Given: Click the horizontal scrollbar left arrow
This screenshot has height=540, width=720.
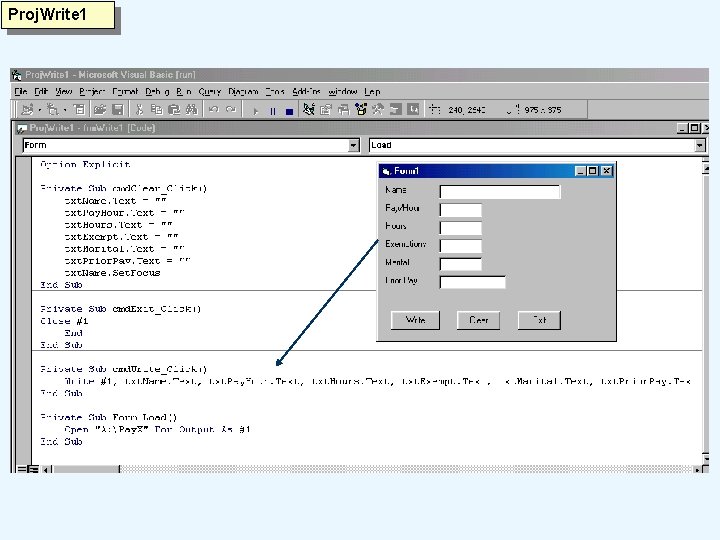Looking at the screenshot, I should (46, 469).
